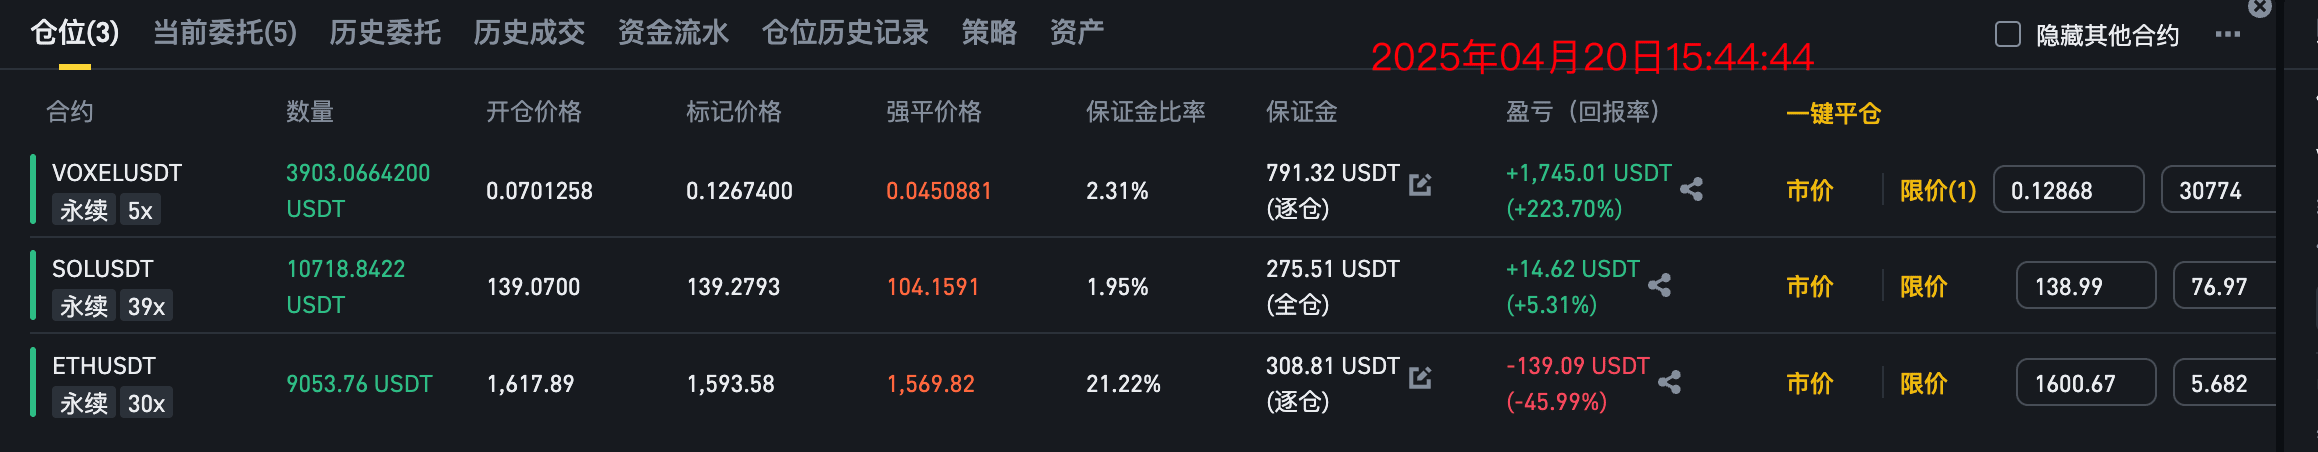Screen dimensions: 2318x452
Task: Click the ETHUSDT quantity field showing 5.682
Action: pos(2225,383)
